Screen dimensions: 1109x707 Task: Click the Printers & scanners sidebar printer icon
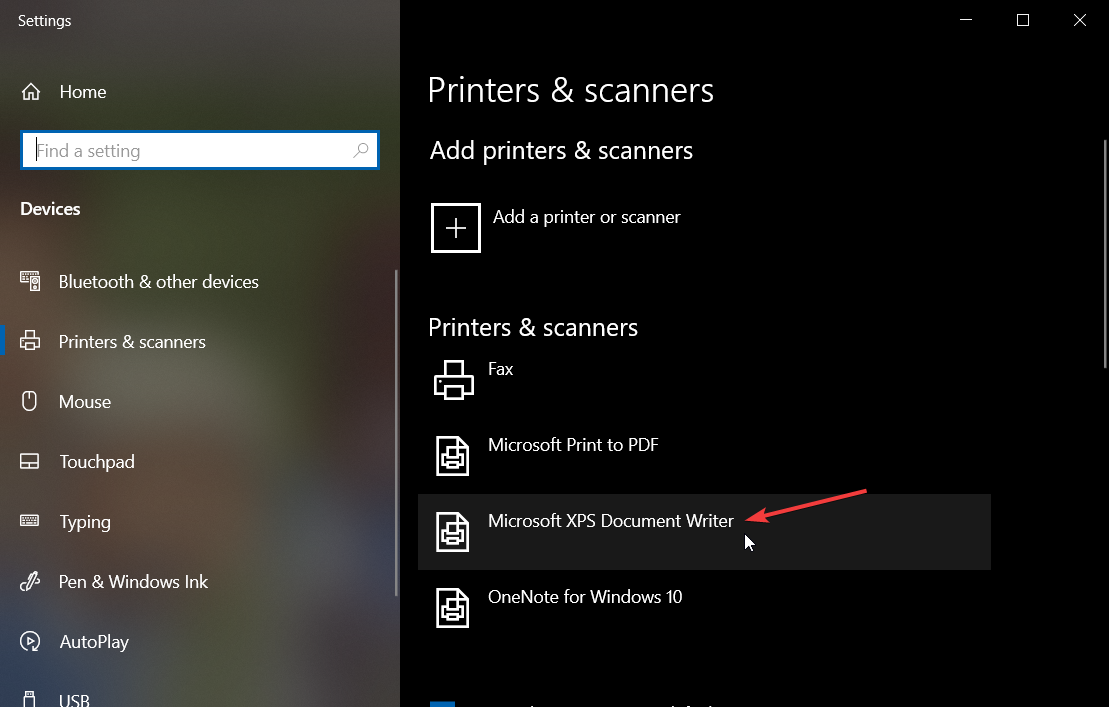click(30, 341)
